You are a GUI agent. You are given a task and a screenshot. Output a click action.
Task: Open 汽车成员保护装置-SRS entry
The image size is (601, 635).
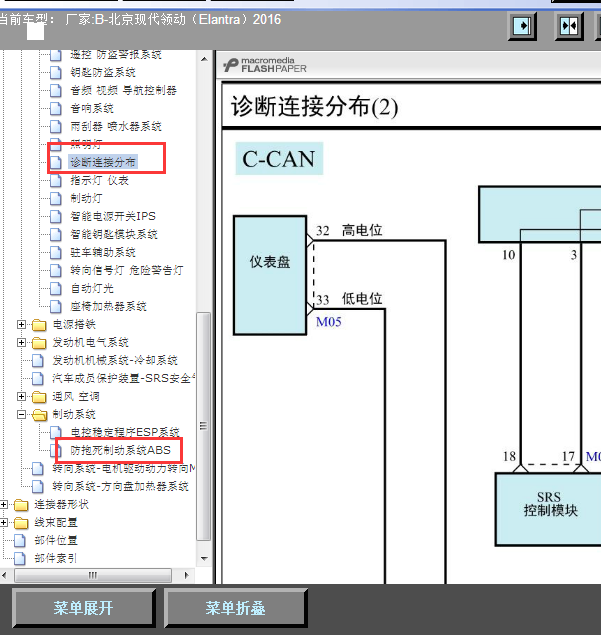coord(124,379)
